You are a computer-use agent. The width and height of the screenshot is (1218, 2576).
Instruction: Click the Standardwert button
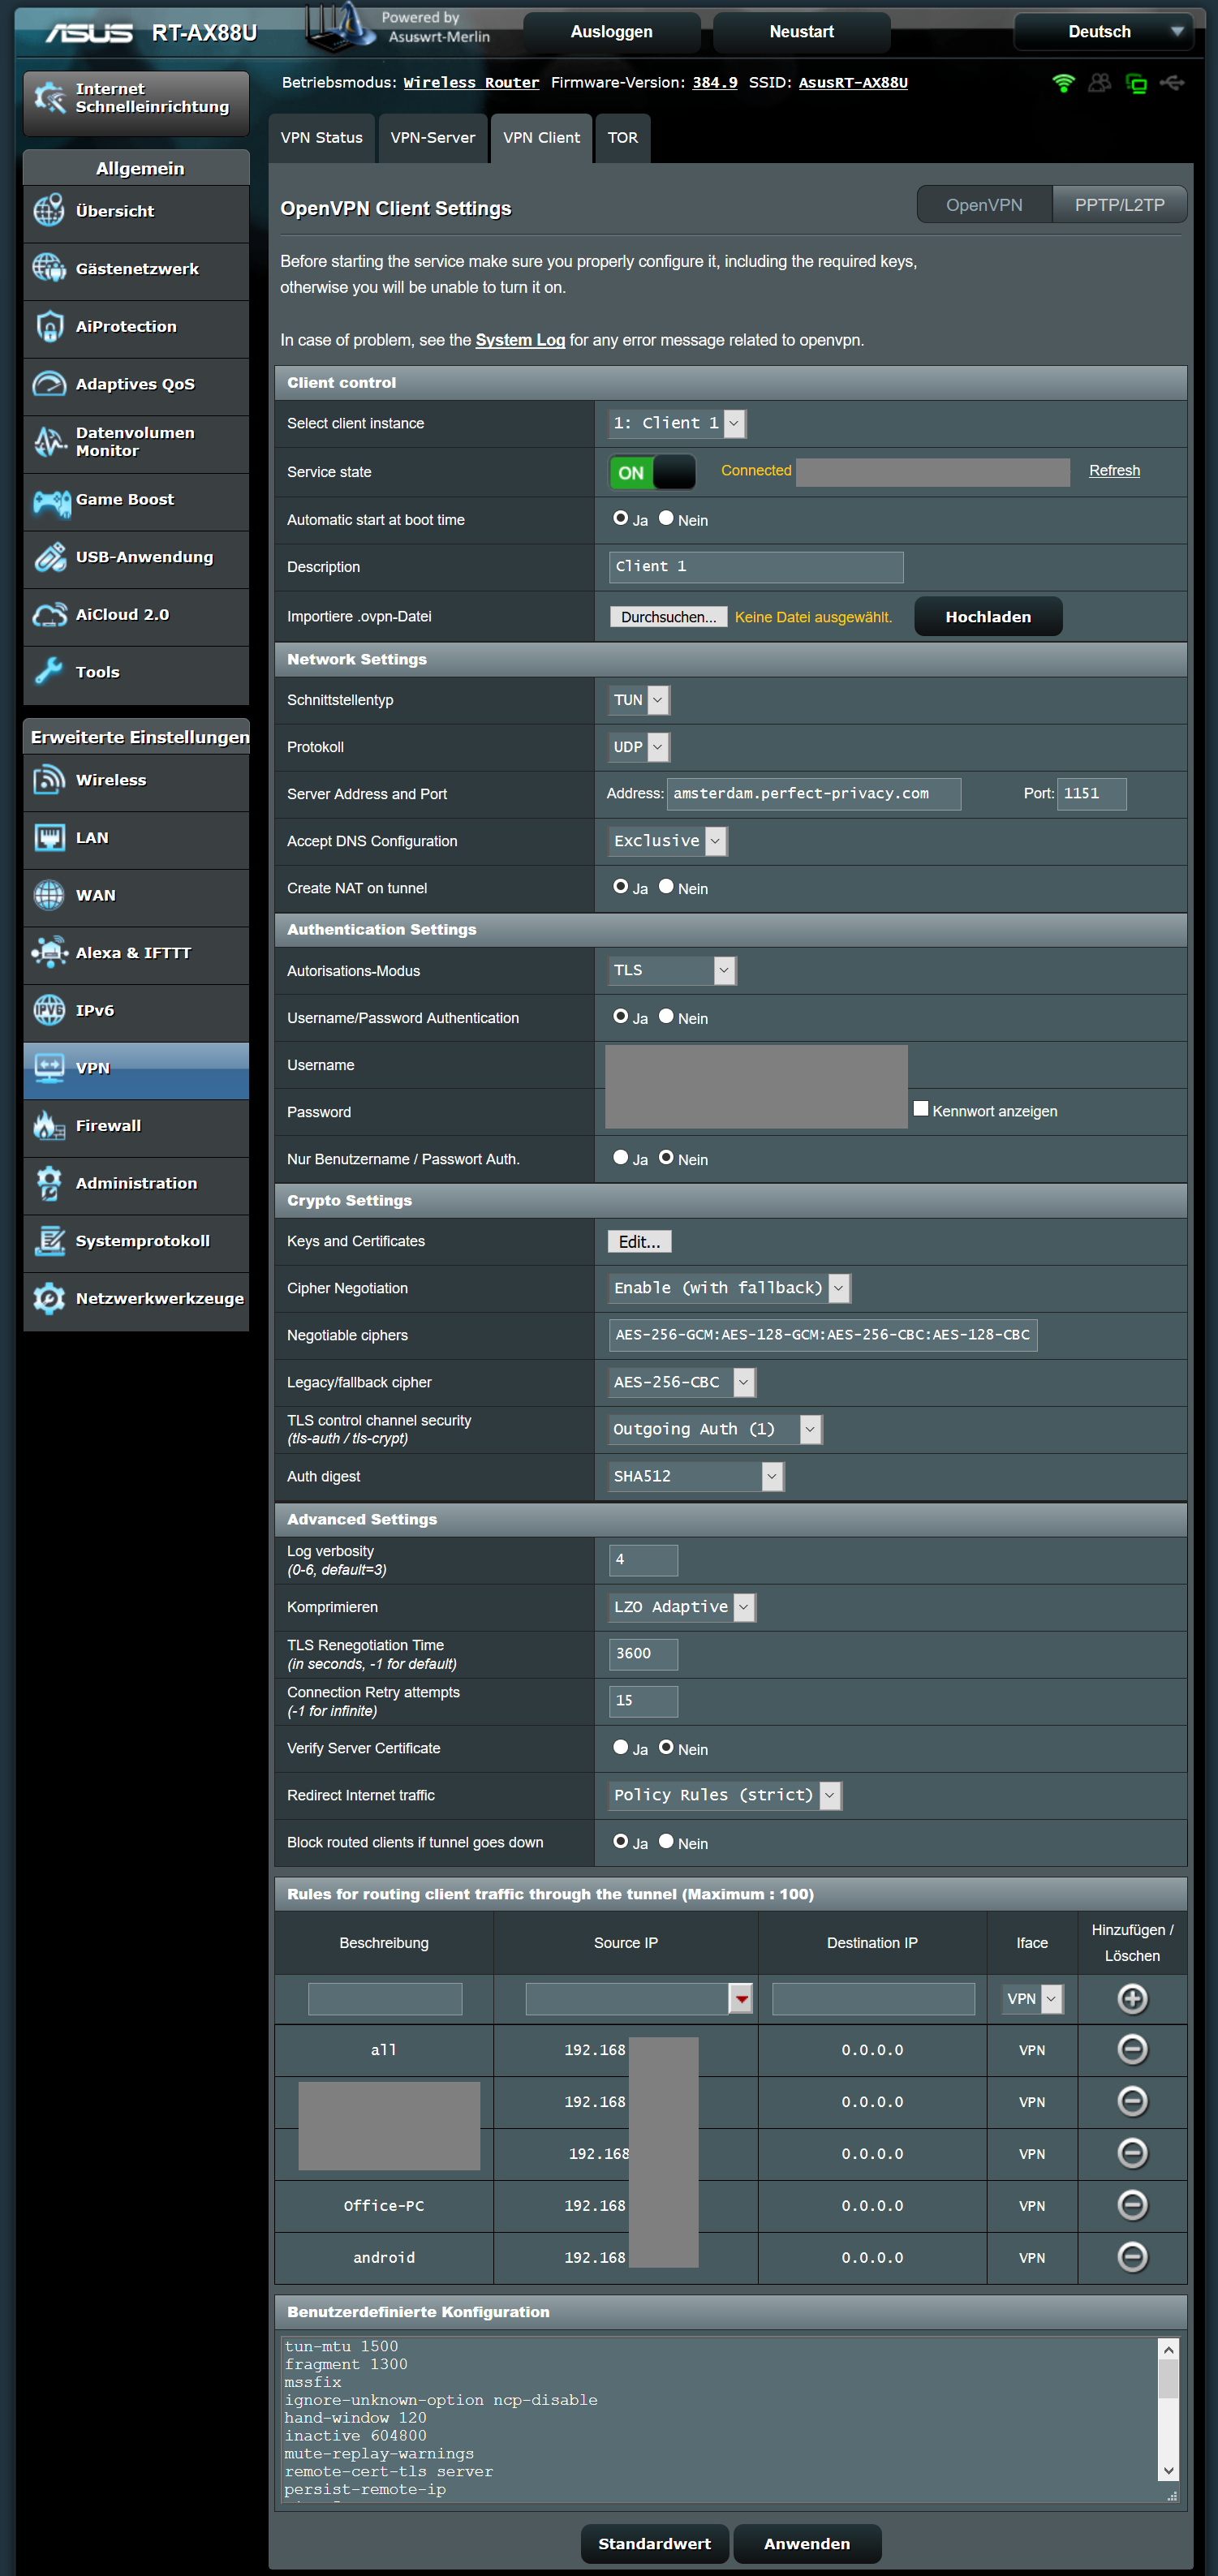[x=654, y=2543]
